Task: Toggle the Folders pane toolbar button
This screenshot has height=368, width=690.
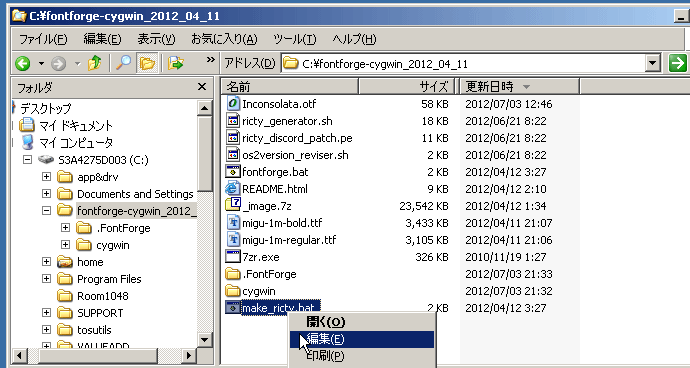Action: 147,63
